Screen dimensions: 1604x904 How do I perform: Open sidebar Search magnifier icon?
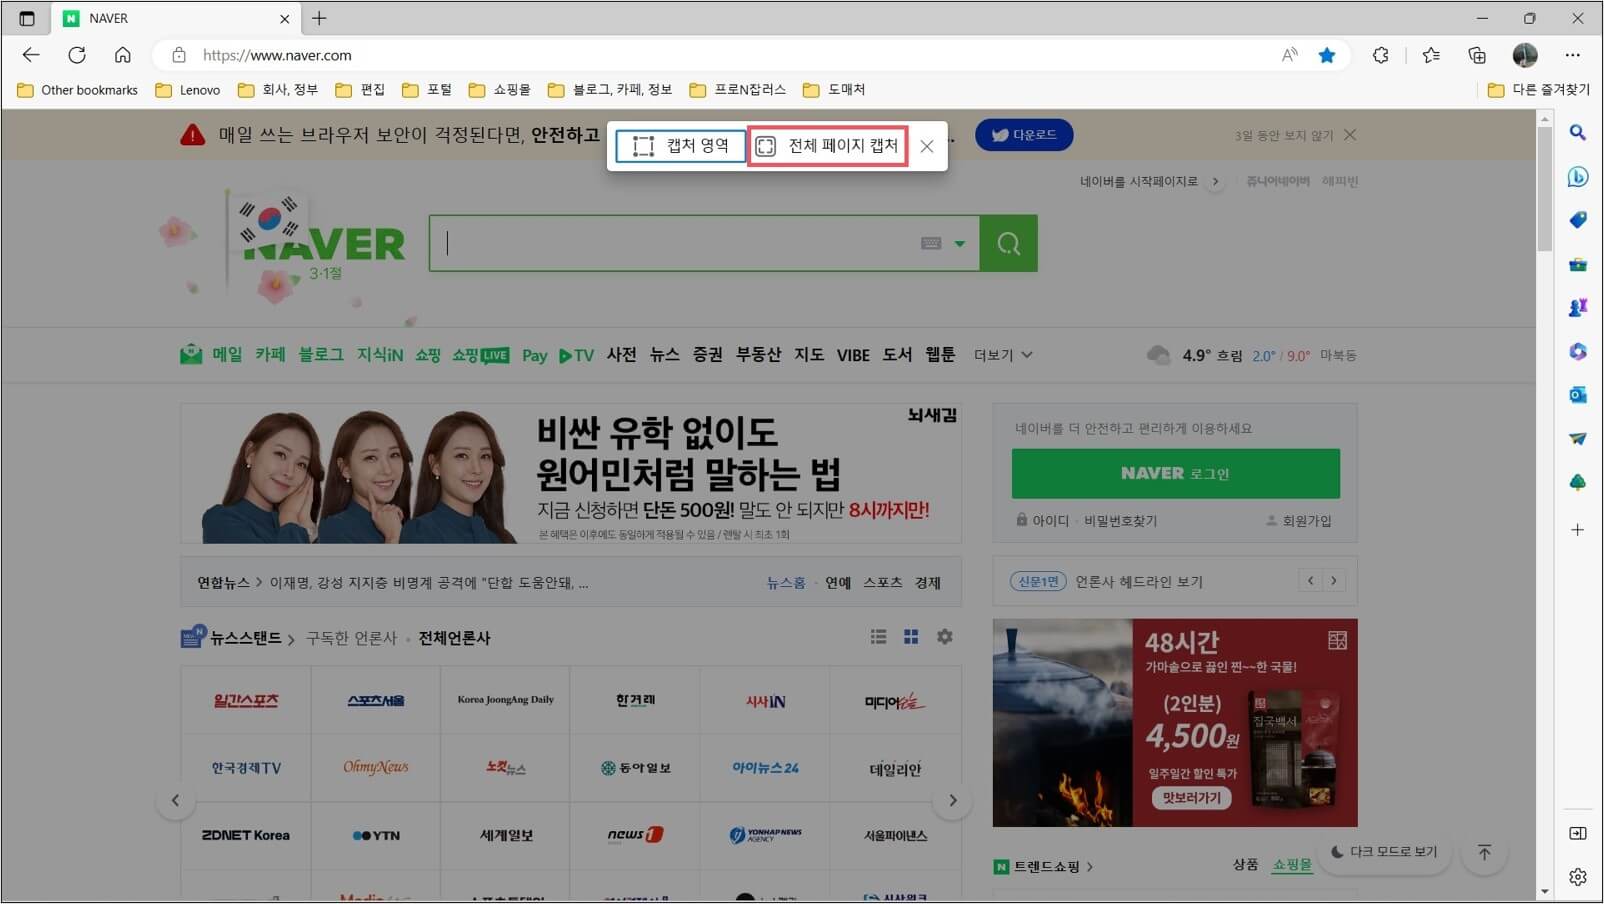(1578, 132)
